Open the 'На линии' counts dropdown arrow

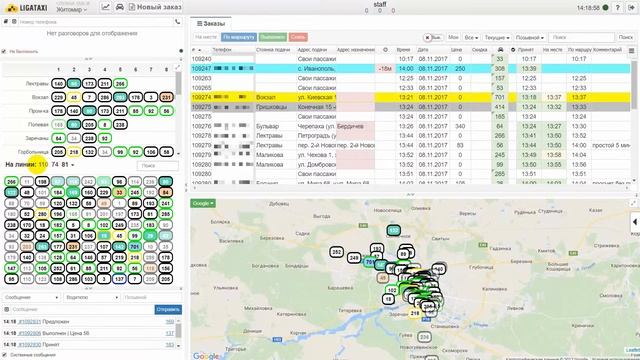click(x=73, y=165)
